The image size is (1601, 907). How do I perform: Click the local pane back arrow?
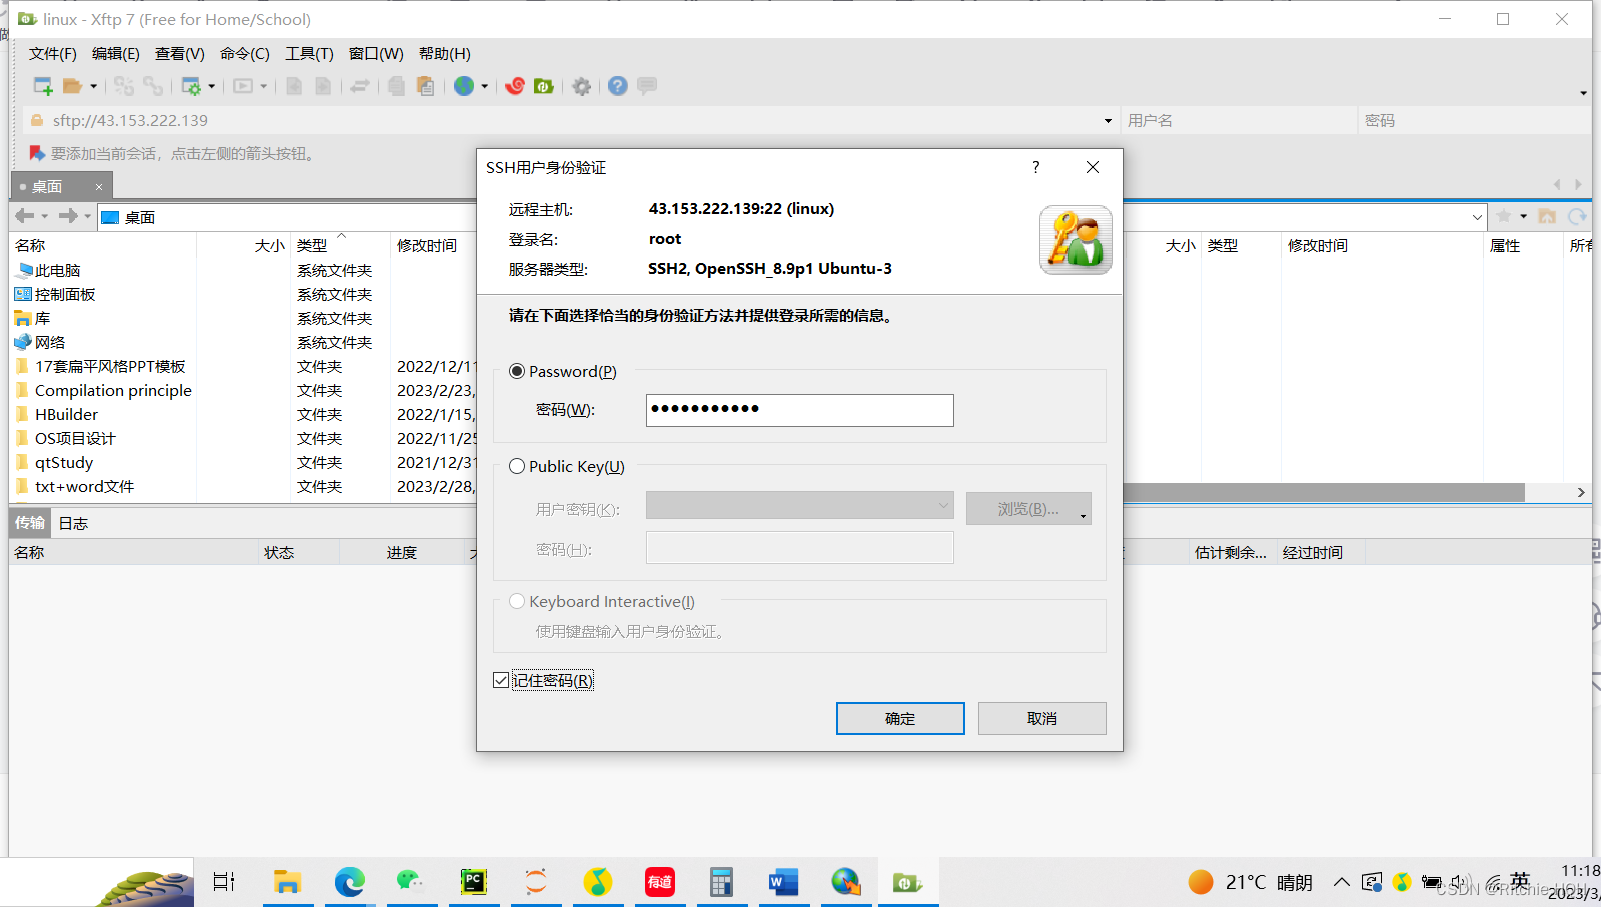(25, 216)
